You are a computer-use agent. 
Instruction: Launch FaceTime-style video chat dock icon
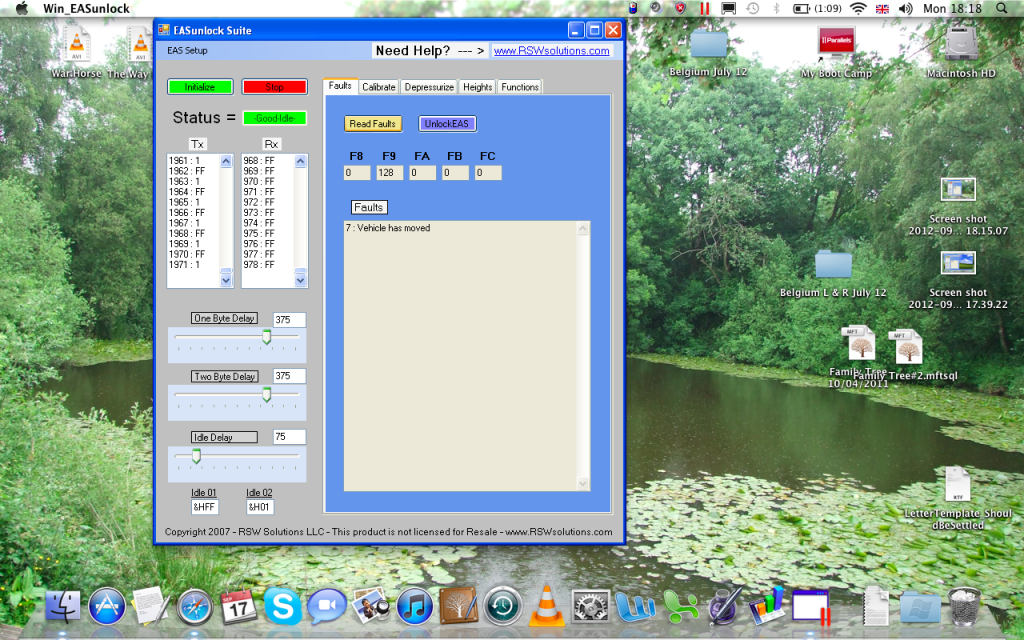327,606
